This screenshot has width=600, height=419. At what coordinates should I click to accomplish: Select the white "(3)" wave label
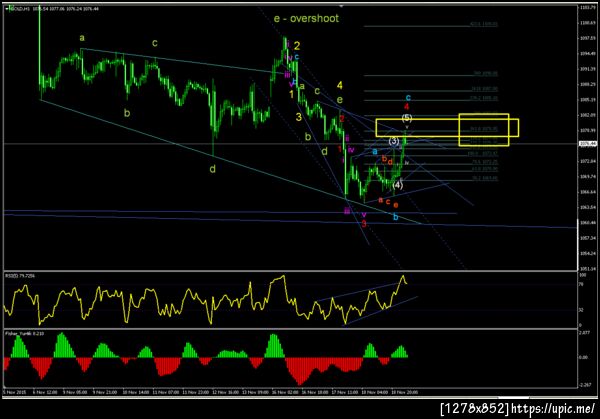(x=394, y=141)
